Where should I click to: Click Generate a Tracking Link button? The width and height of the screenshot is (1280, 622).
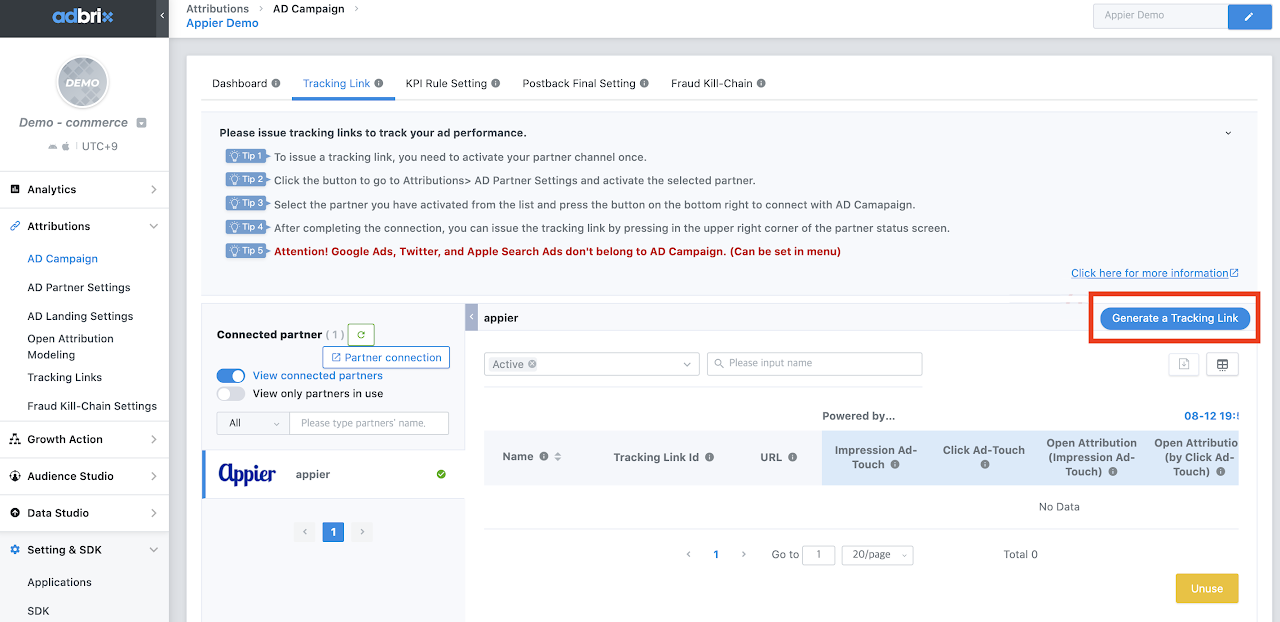(1174, 318)
